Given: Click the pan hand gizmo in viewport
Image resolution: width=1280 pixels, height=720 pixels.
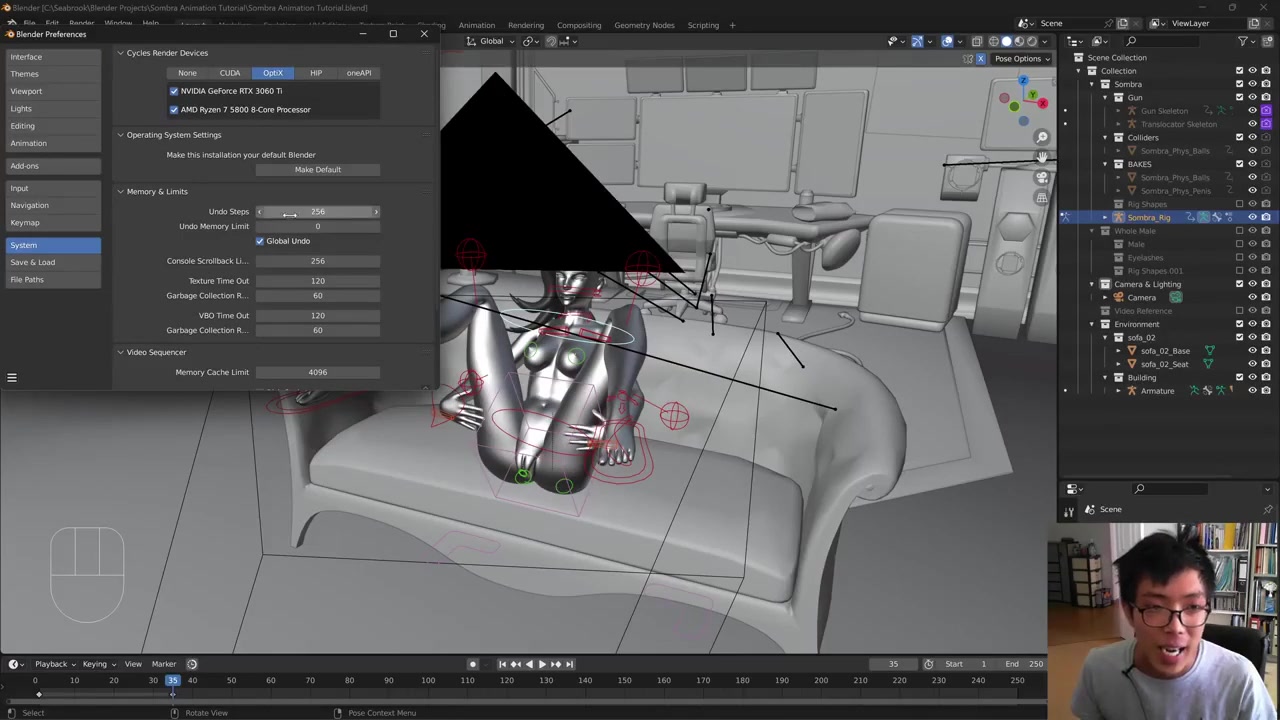Looking at the screenshot, I should 1042,157.
